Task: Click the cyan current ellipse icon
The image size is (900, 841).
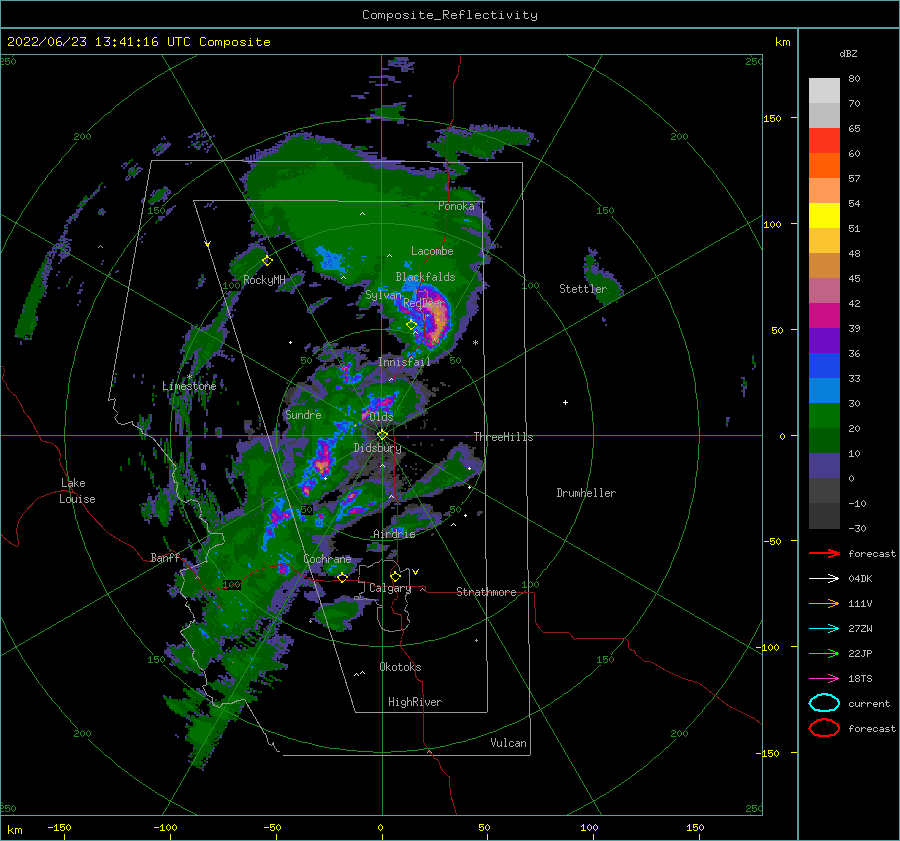Action: (x=824, y=703)
